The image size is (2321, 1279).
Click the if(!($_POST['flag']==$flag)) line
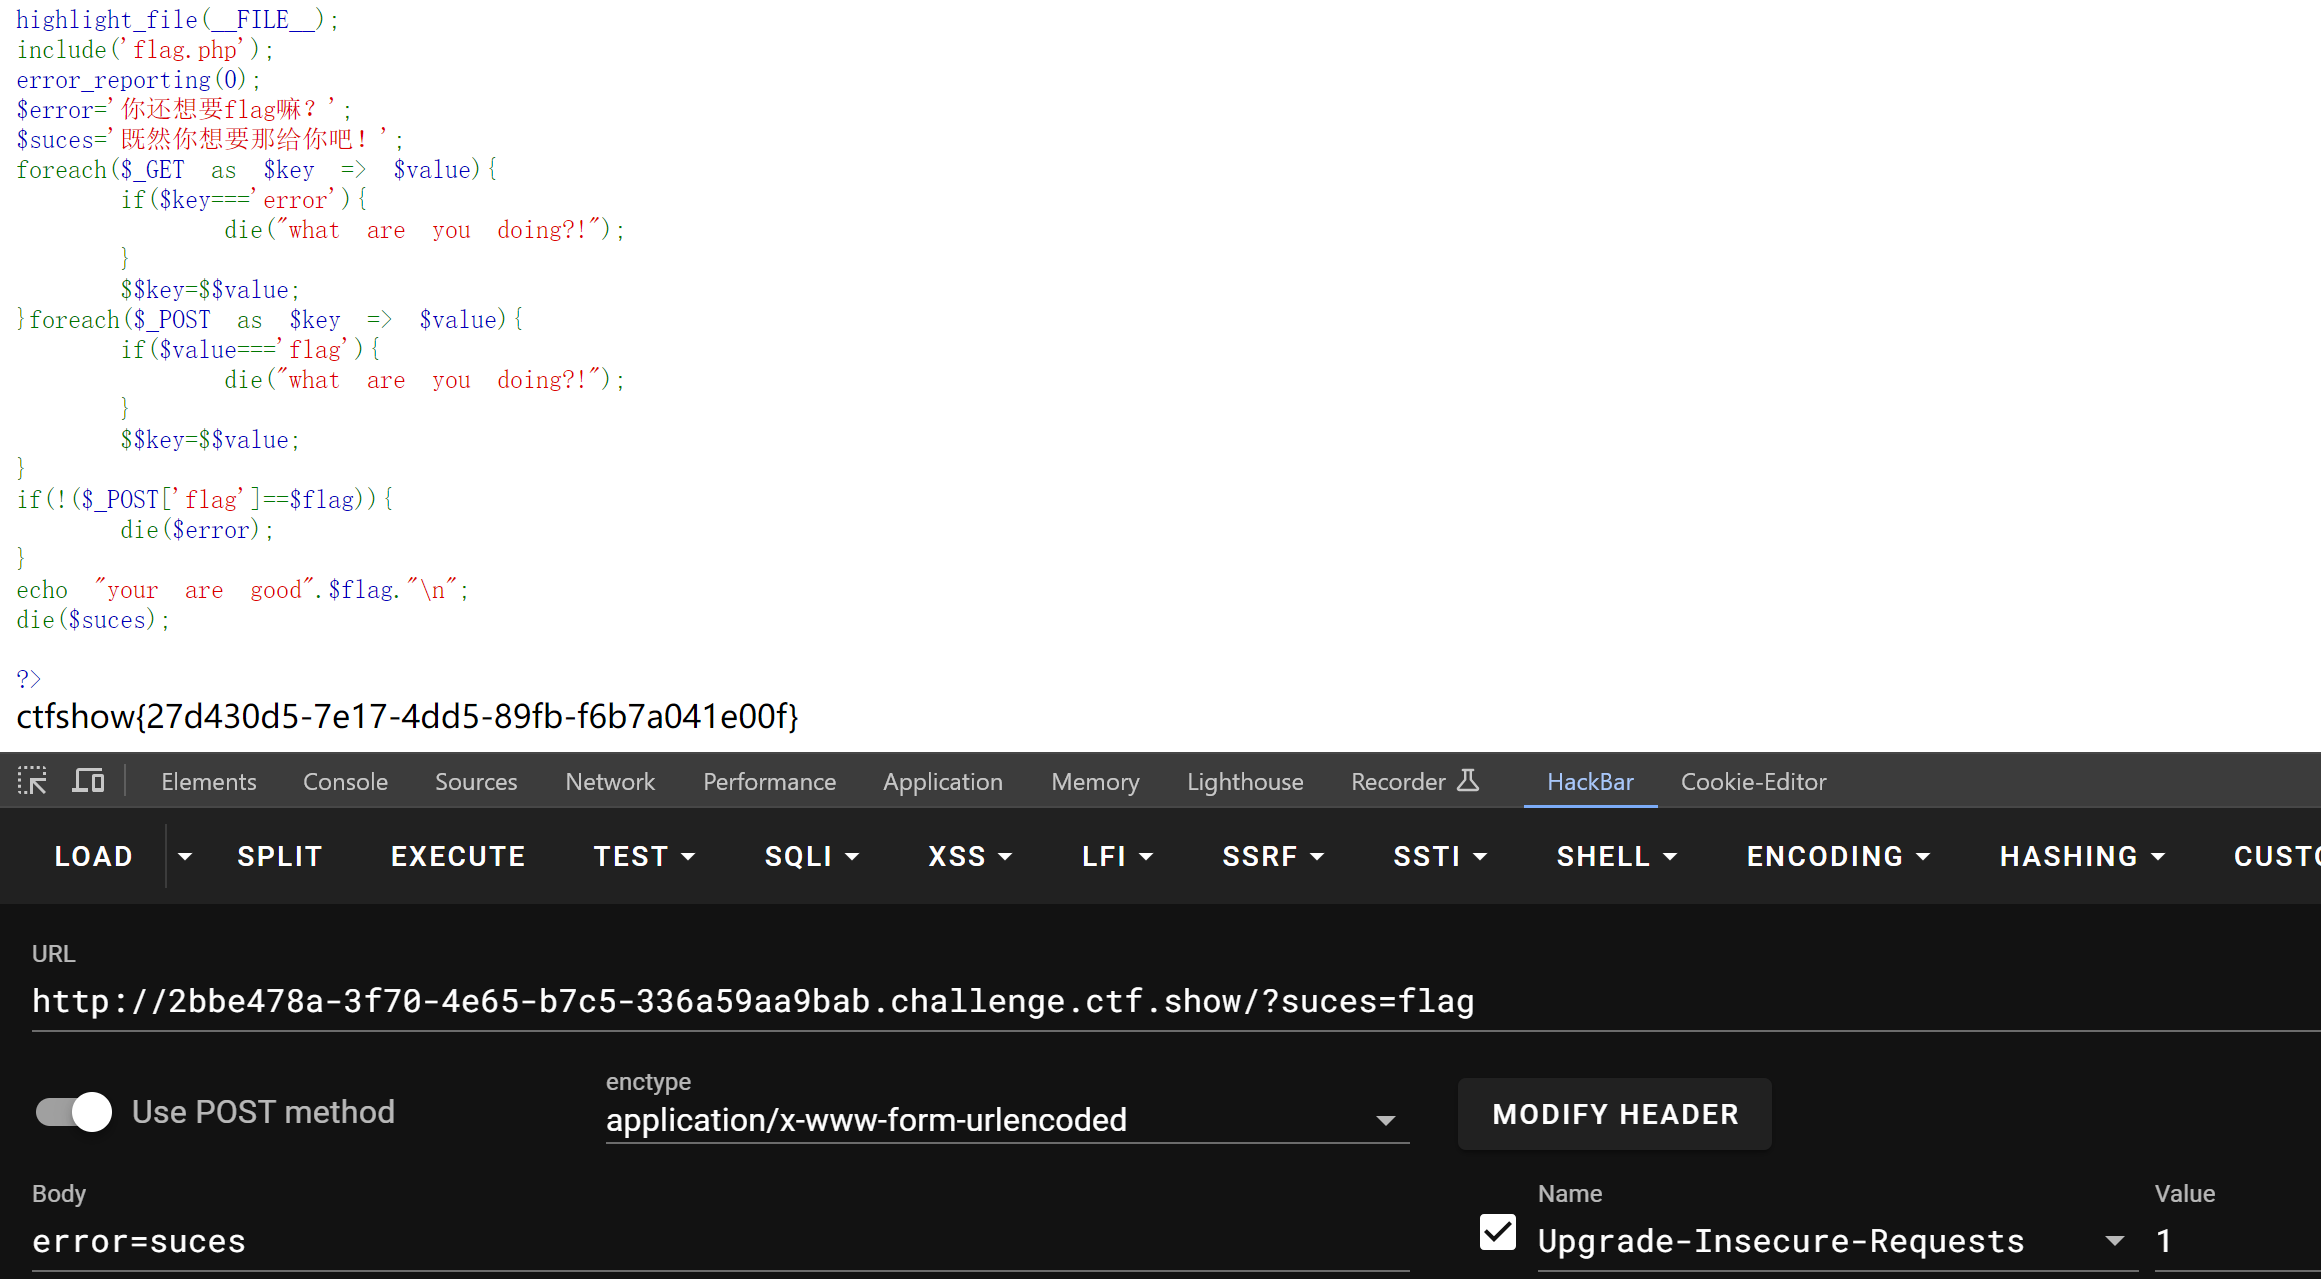pyautogui.click(x=205, y=500)
